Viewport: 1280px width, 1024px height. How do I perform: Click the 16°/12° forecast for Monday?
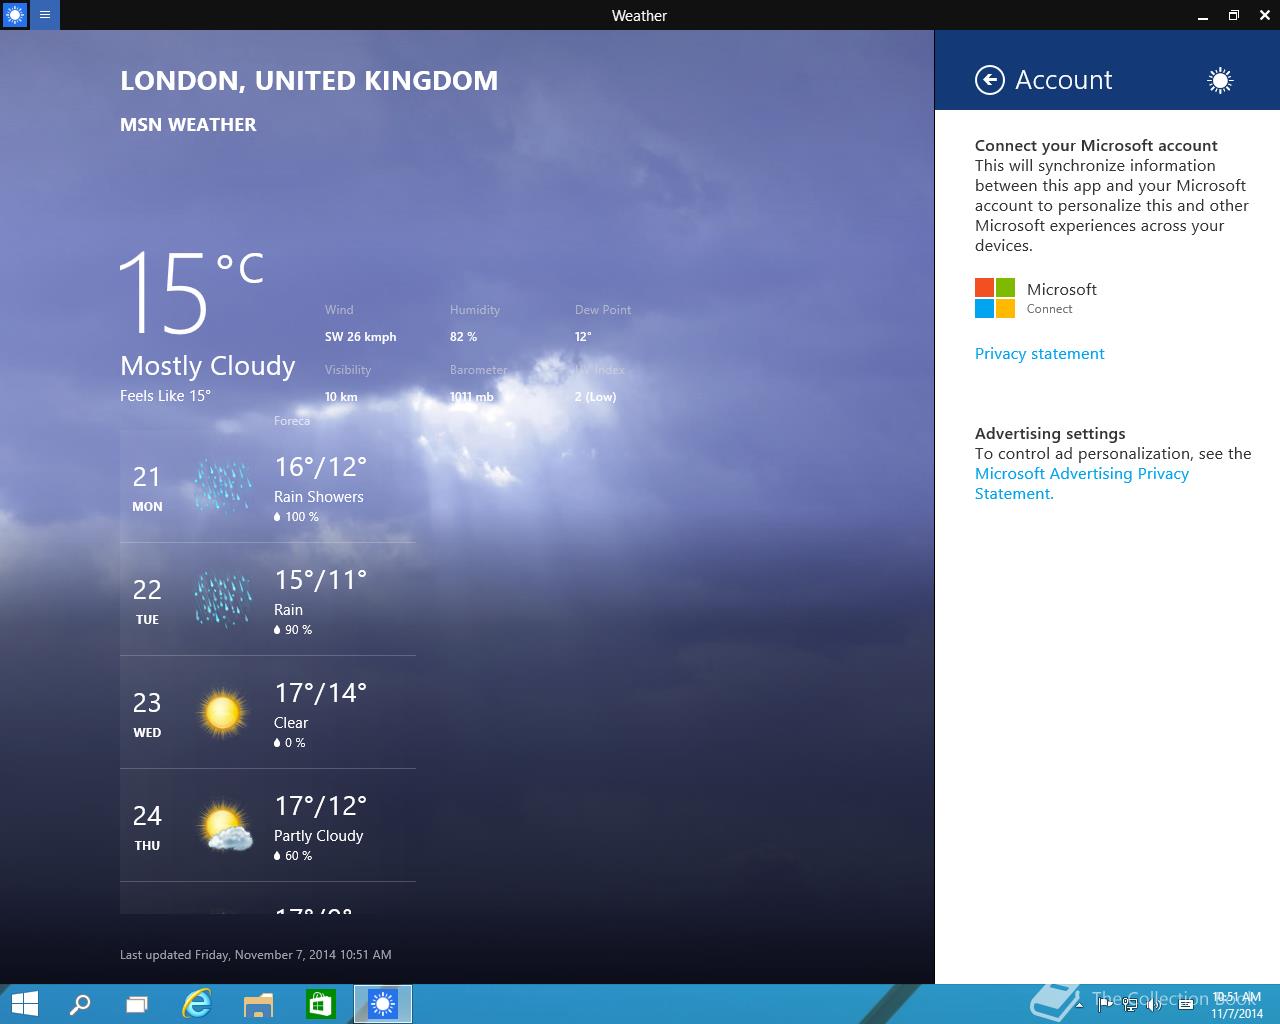[320, 467]
